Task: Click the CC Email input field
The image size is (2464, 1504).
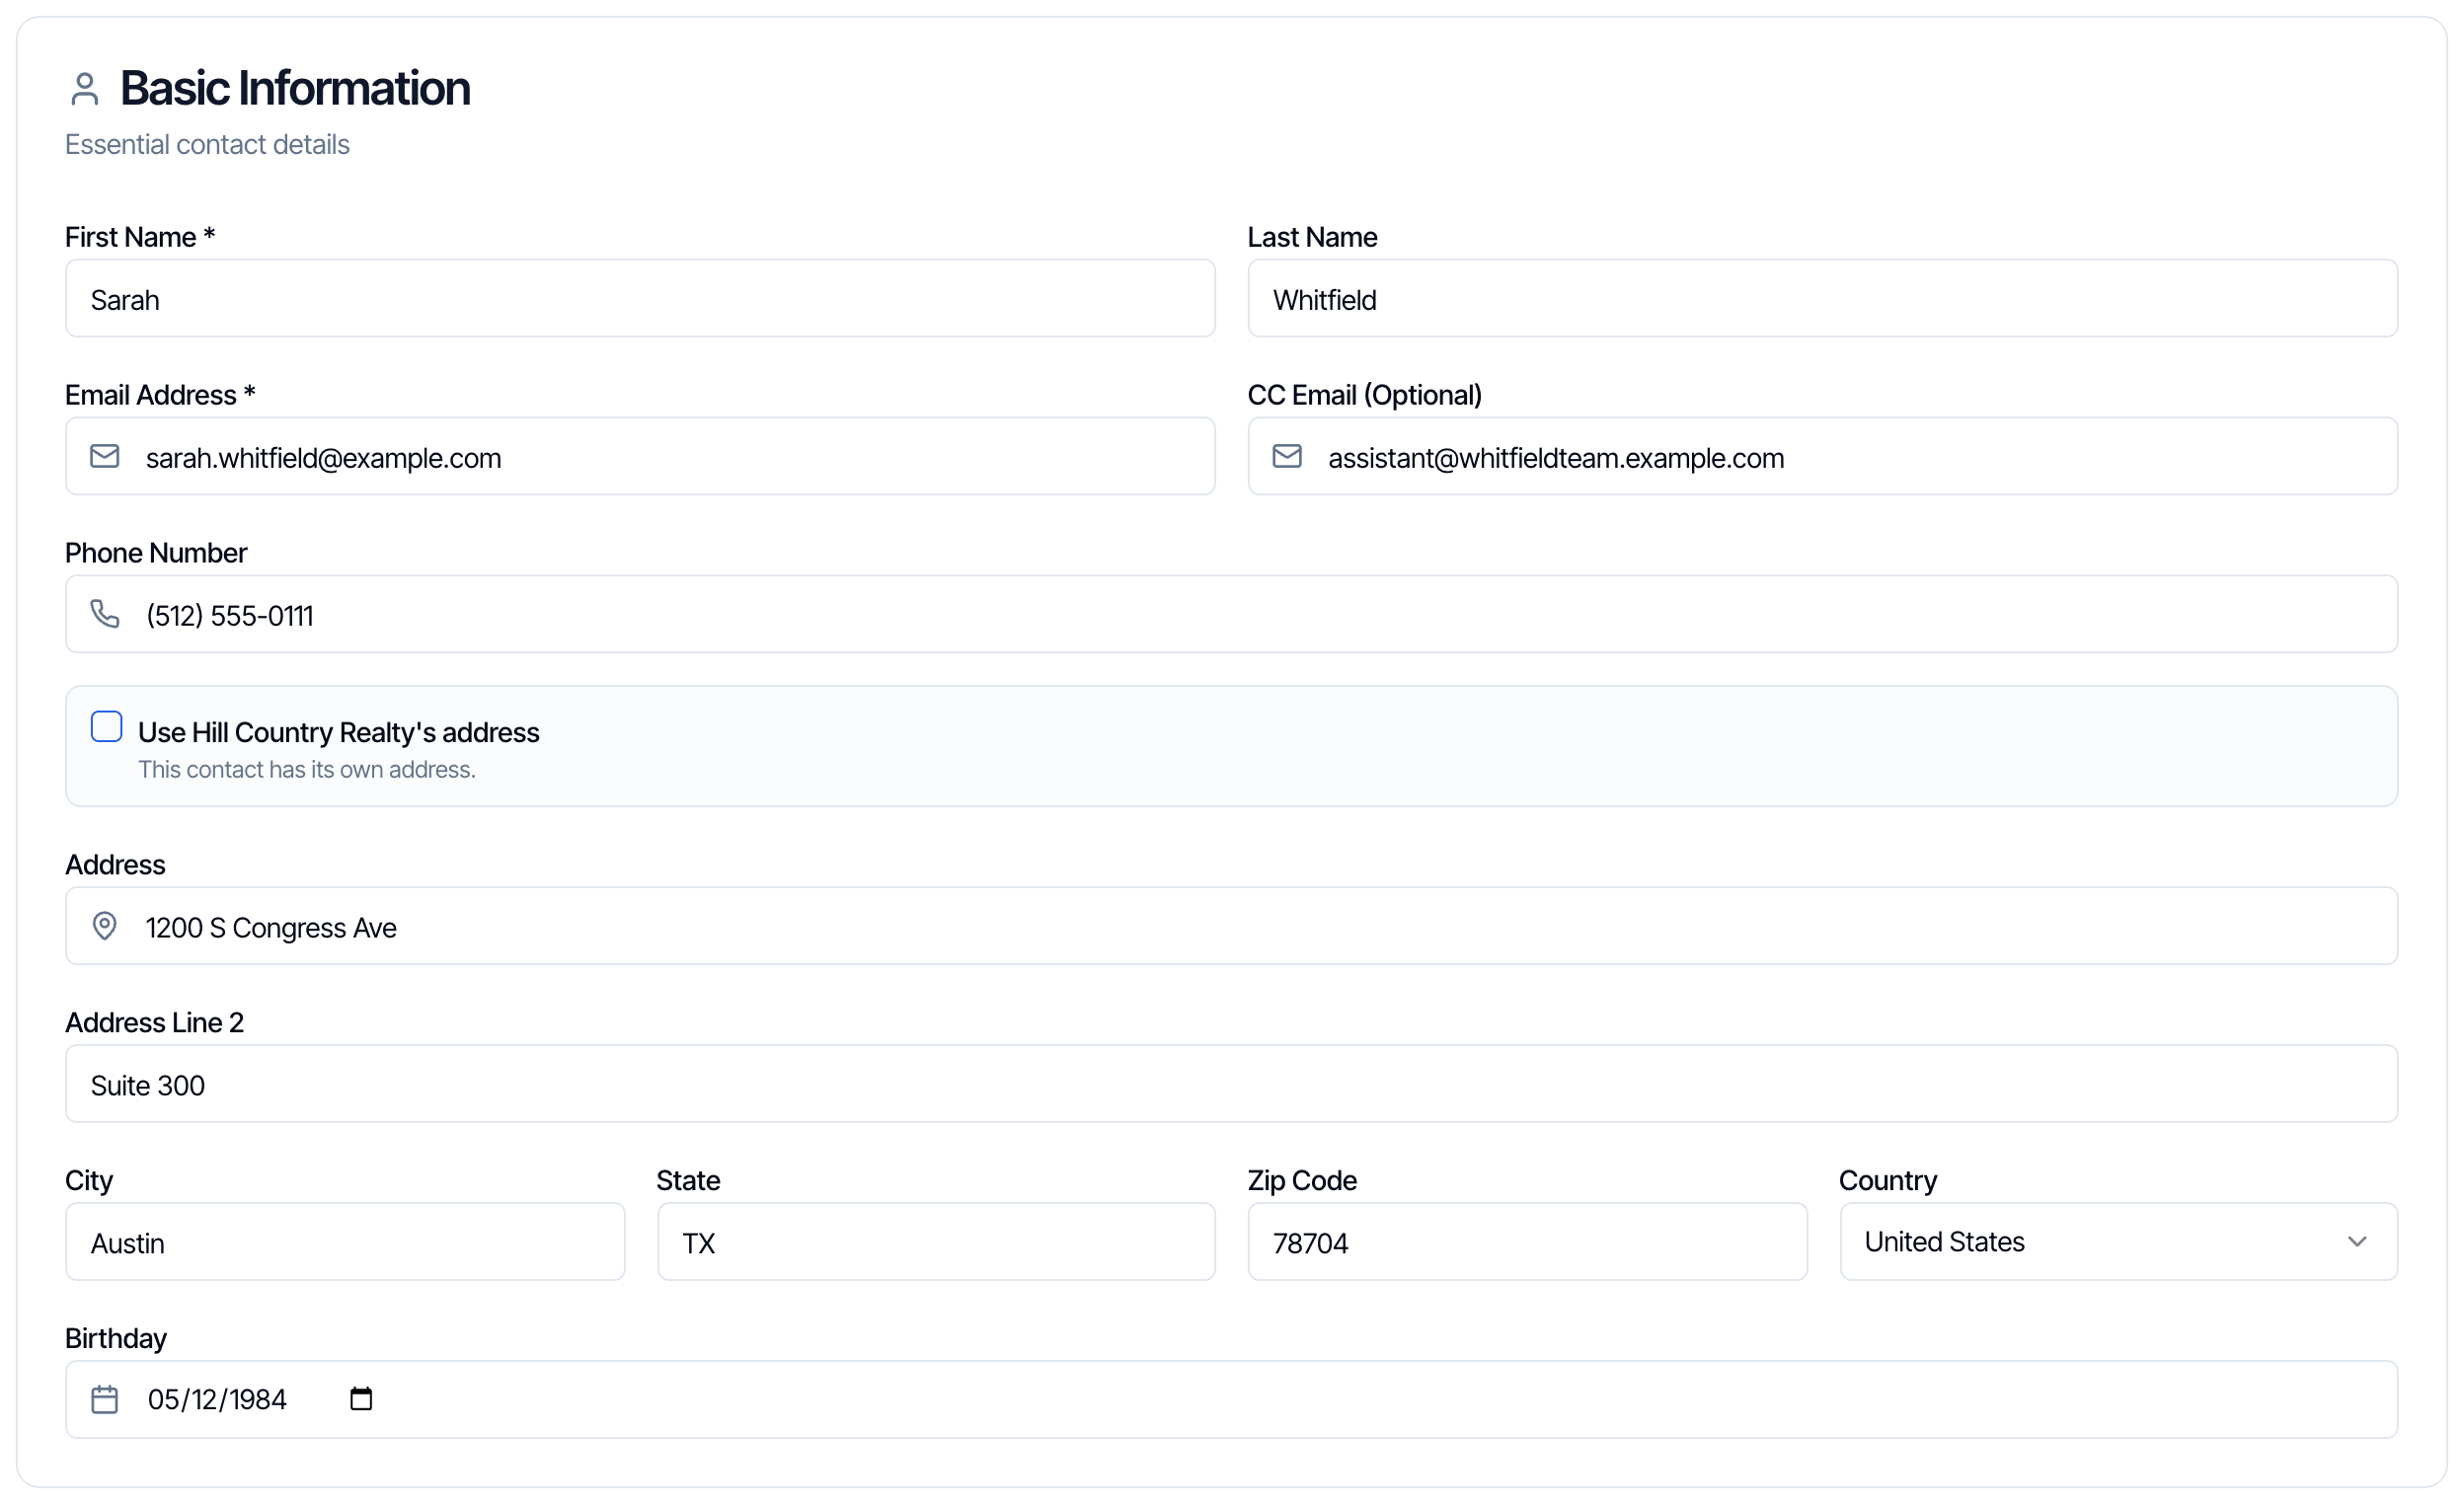Action: 1823,457
